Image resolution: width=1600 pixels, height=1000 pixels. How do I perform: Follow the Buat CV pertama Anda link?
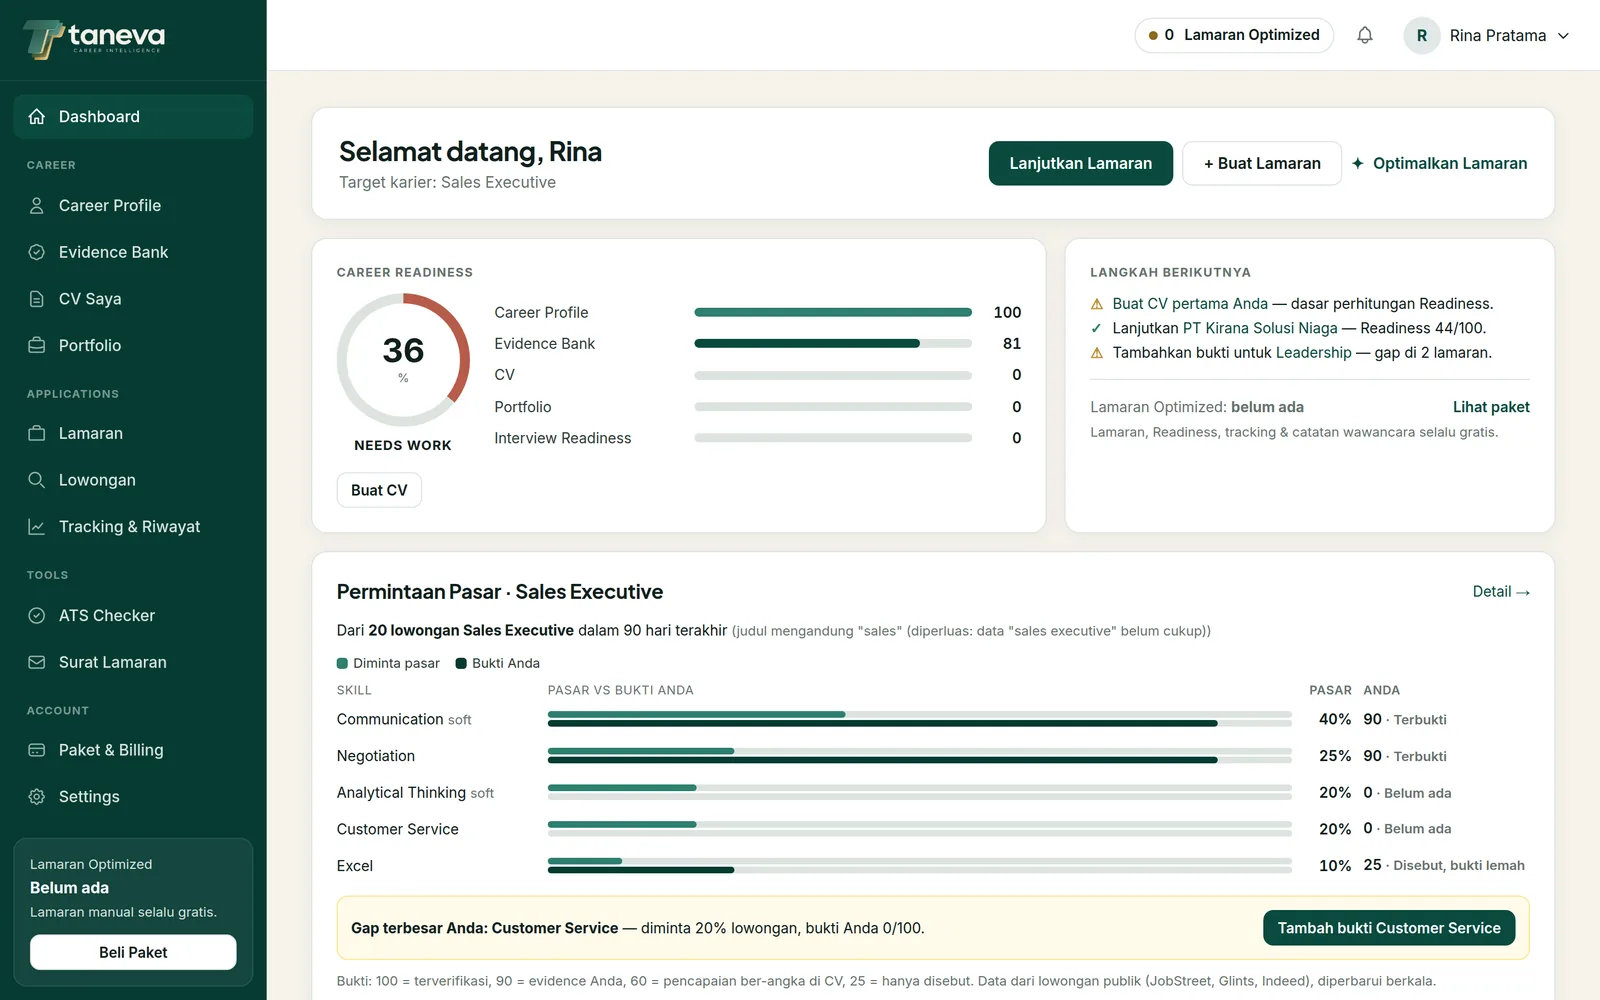(x=1190, y=304)
